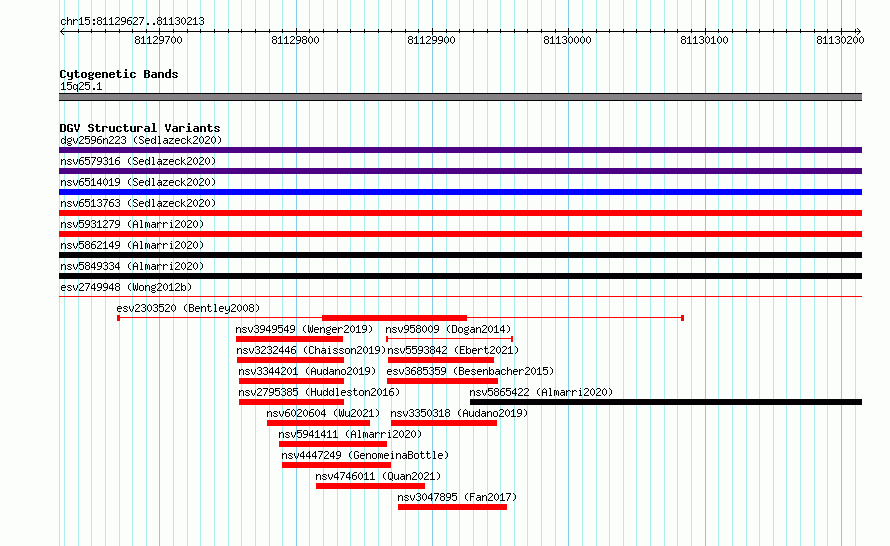Click the red bar under nsv2795385
890x546 pixels.
(x=291, y=402)
